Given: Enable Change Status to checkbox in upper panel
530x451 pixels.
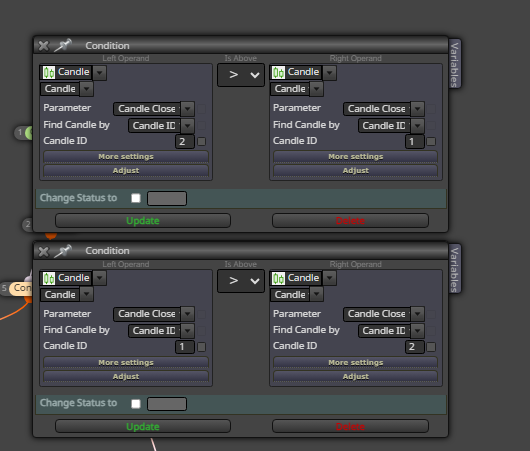Looking at the screenshot, I should 136,198.
